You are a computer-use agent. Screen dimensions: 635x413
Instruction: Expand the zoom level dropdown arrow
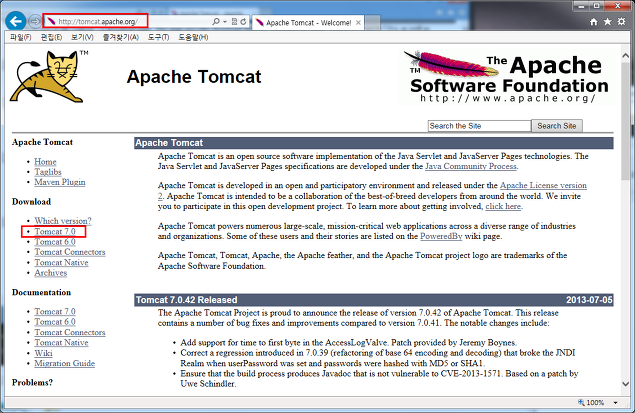[616, 402]
